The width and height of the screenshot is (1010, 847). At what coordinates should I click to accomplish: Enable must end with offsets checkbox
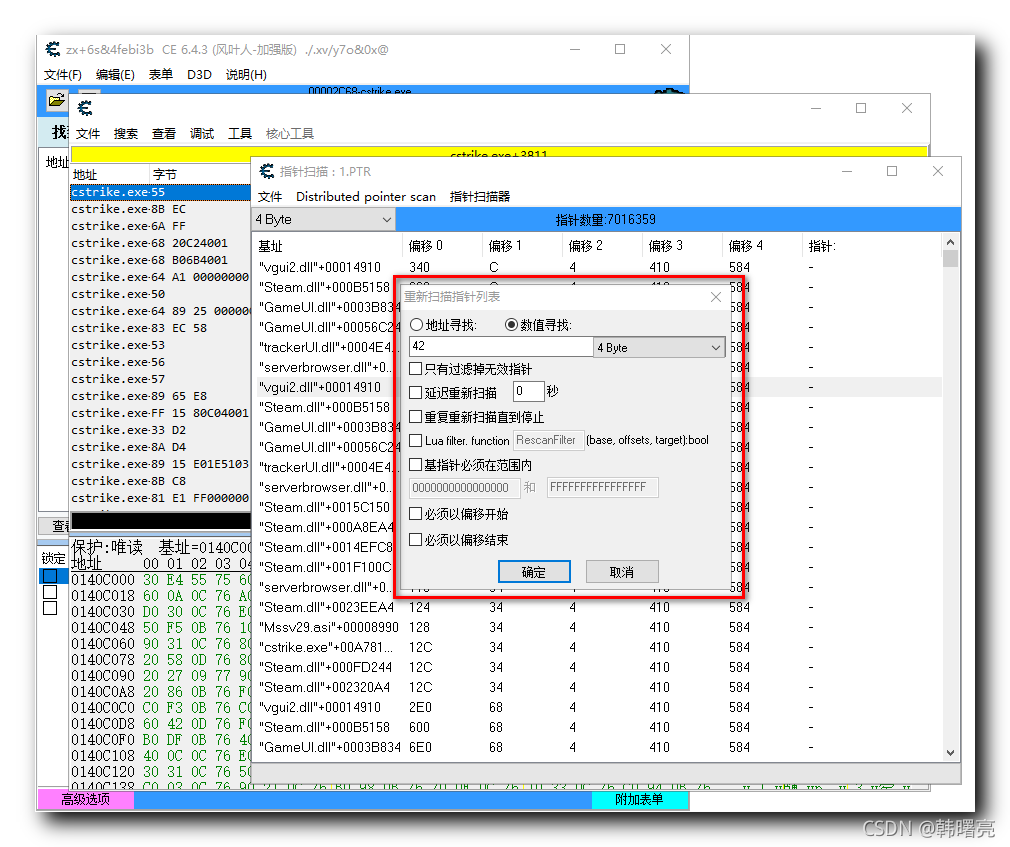click(416, 539)
